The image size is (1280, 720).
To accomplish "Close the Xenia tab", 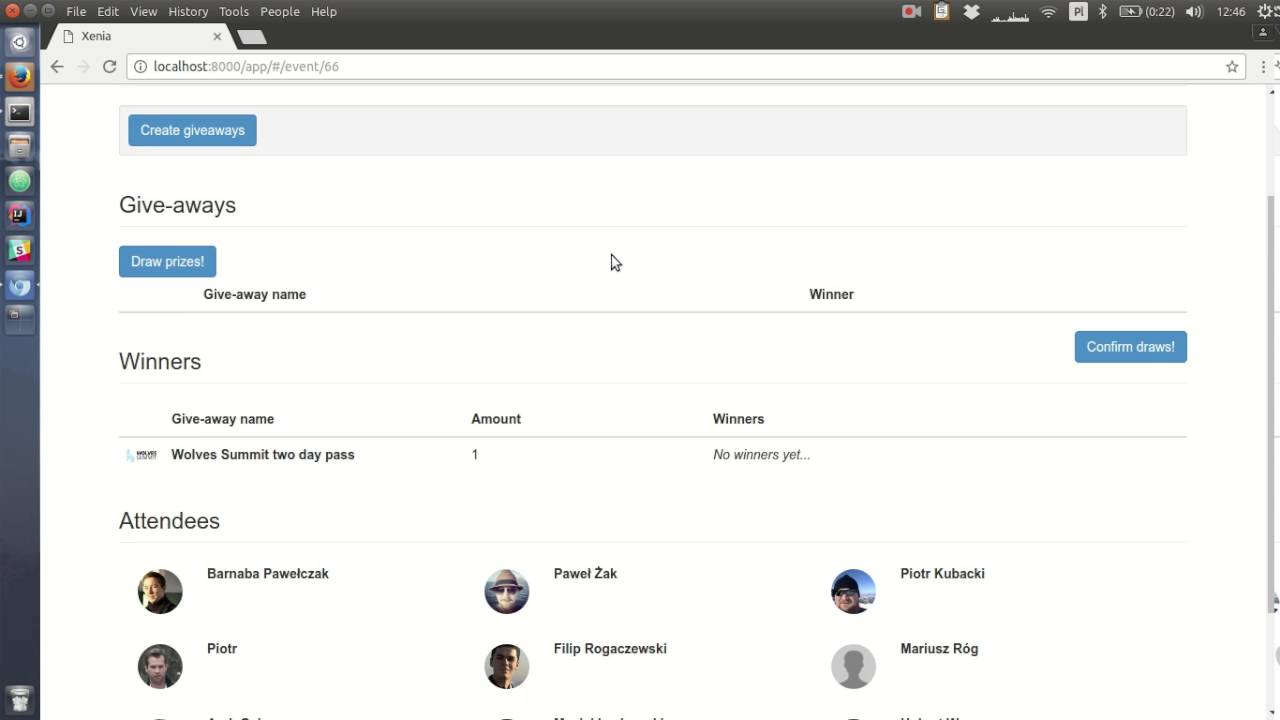I will [x=217, y=36].
